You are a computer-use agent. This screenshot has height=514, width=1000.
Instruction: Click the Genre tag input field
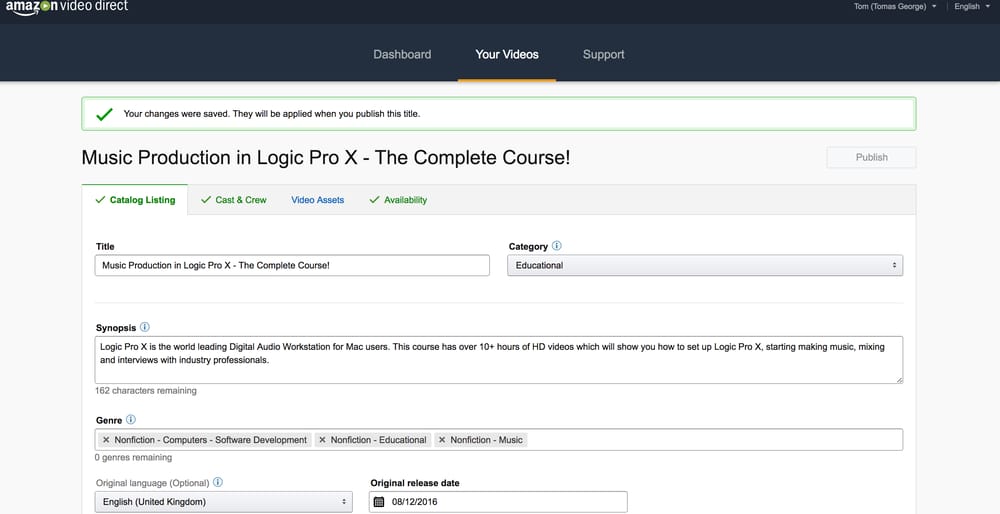499,439
